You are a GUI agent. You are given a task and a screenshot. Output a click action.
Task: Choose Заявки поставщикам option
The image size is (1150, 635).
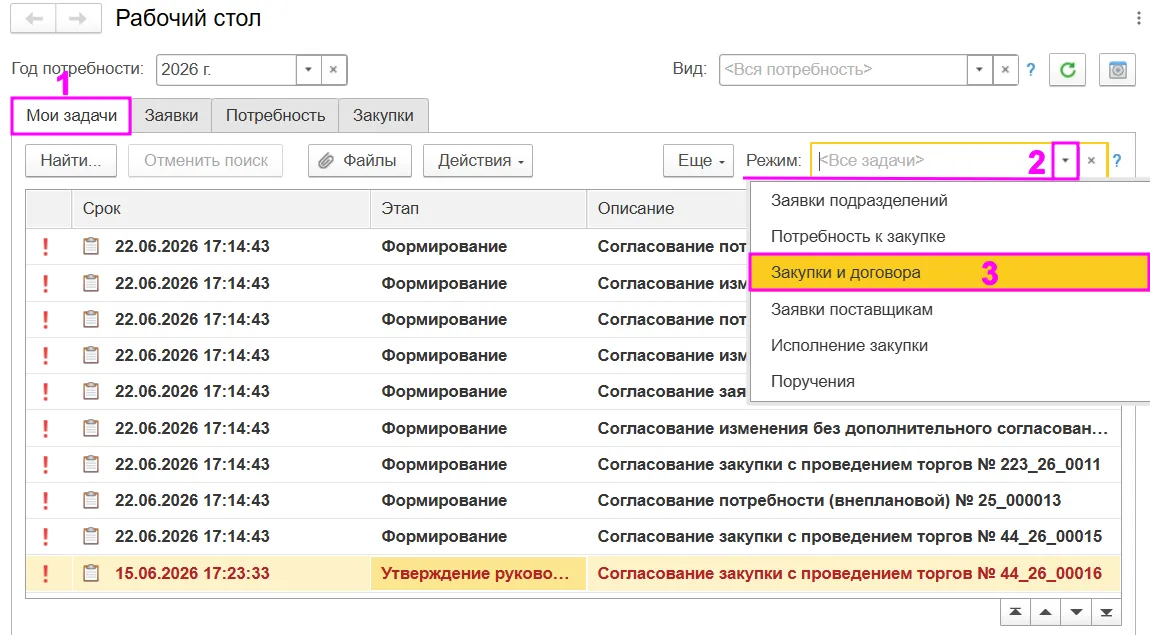[x=950, y=309]
